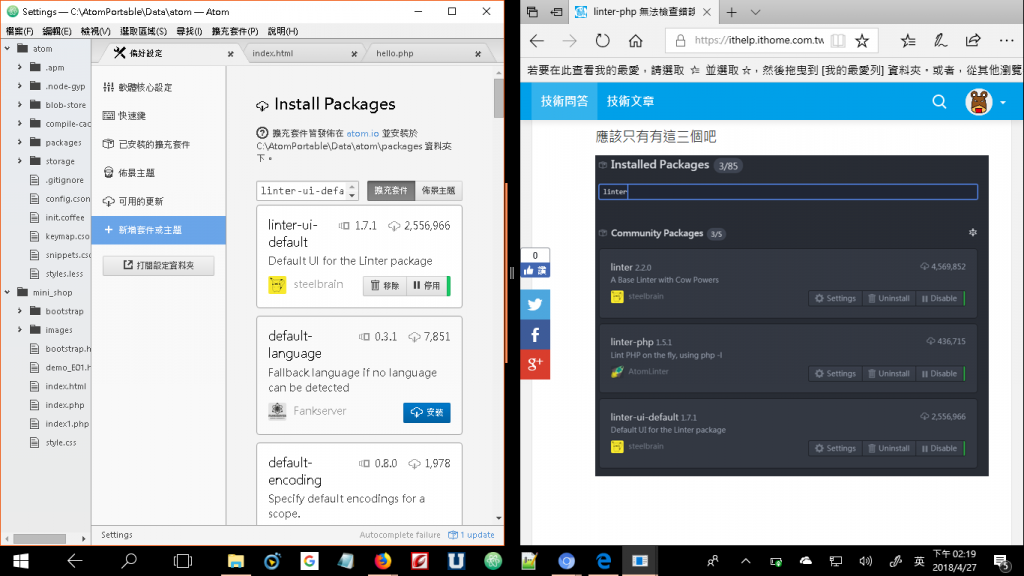
Task: Open index.php in the tree view
Action: (x=64, y=405)
